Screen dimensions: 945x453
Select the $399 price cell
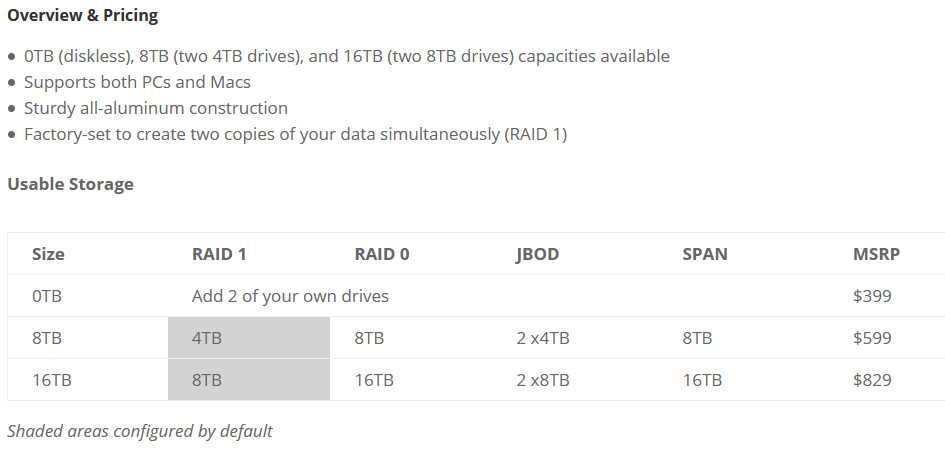coord(872,296)
